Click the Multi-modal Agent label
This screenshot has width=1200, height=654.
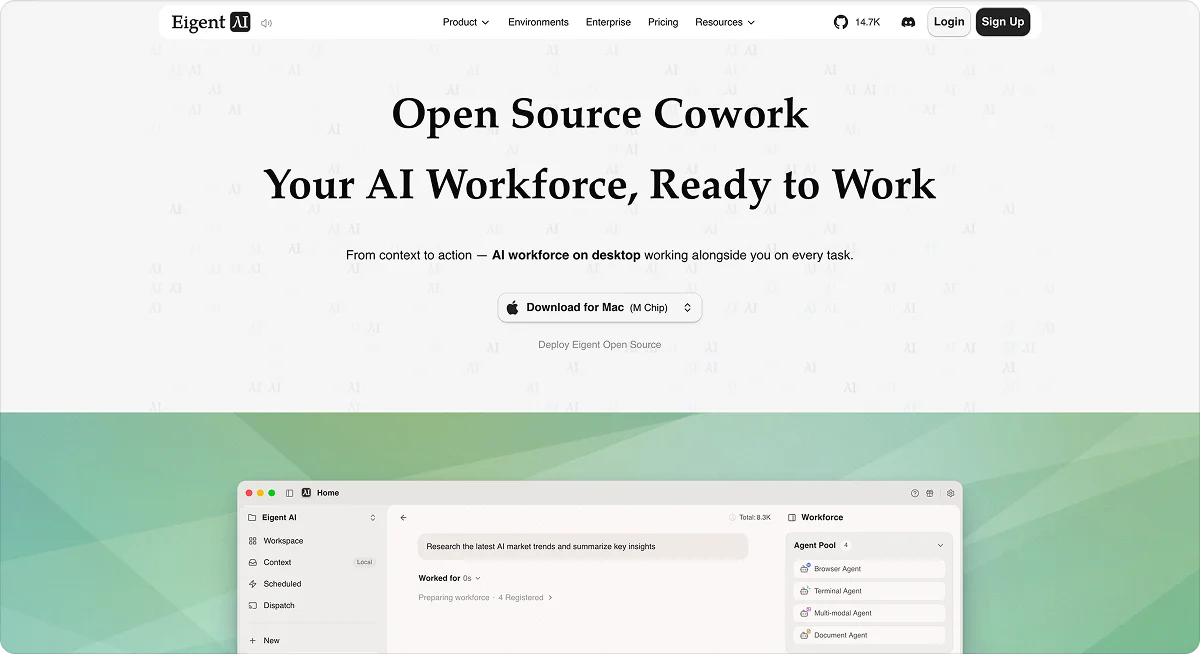click(843, 613)
